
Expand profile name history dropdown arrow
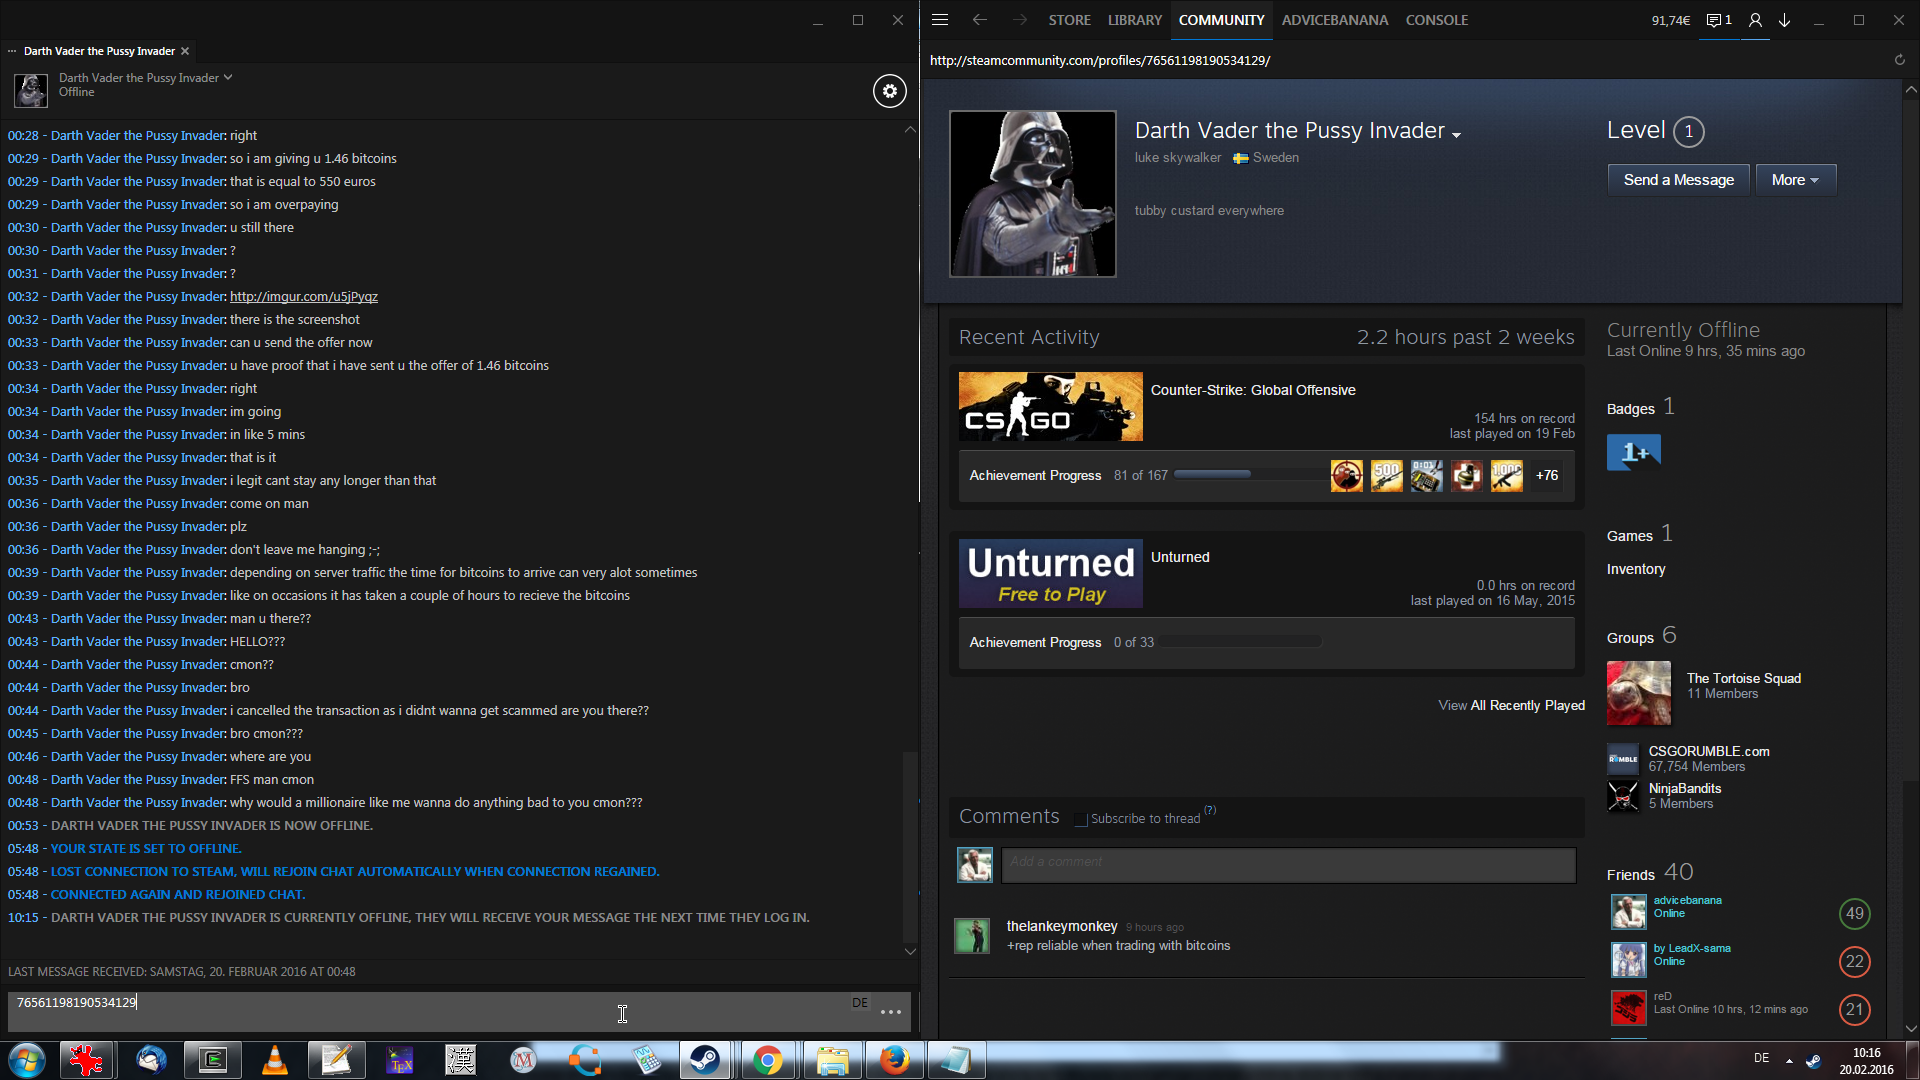(x=1456, y=135)
